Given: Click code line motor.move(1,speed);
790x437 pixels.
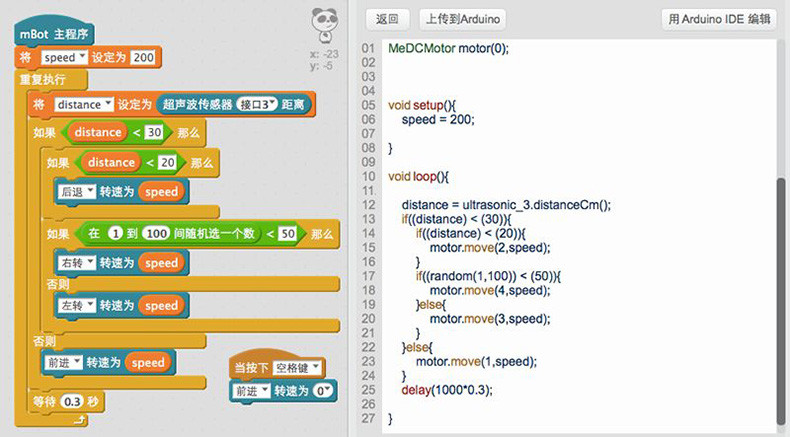Looking at the screenshot, I should [x=476, y=361].
